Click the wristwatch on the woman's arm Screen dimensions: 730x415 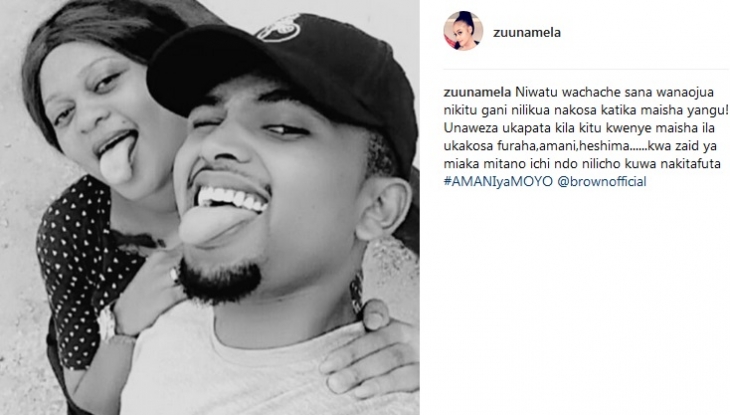click(x=108, y=322)
